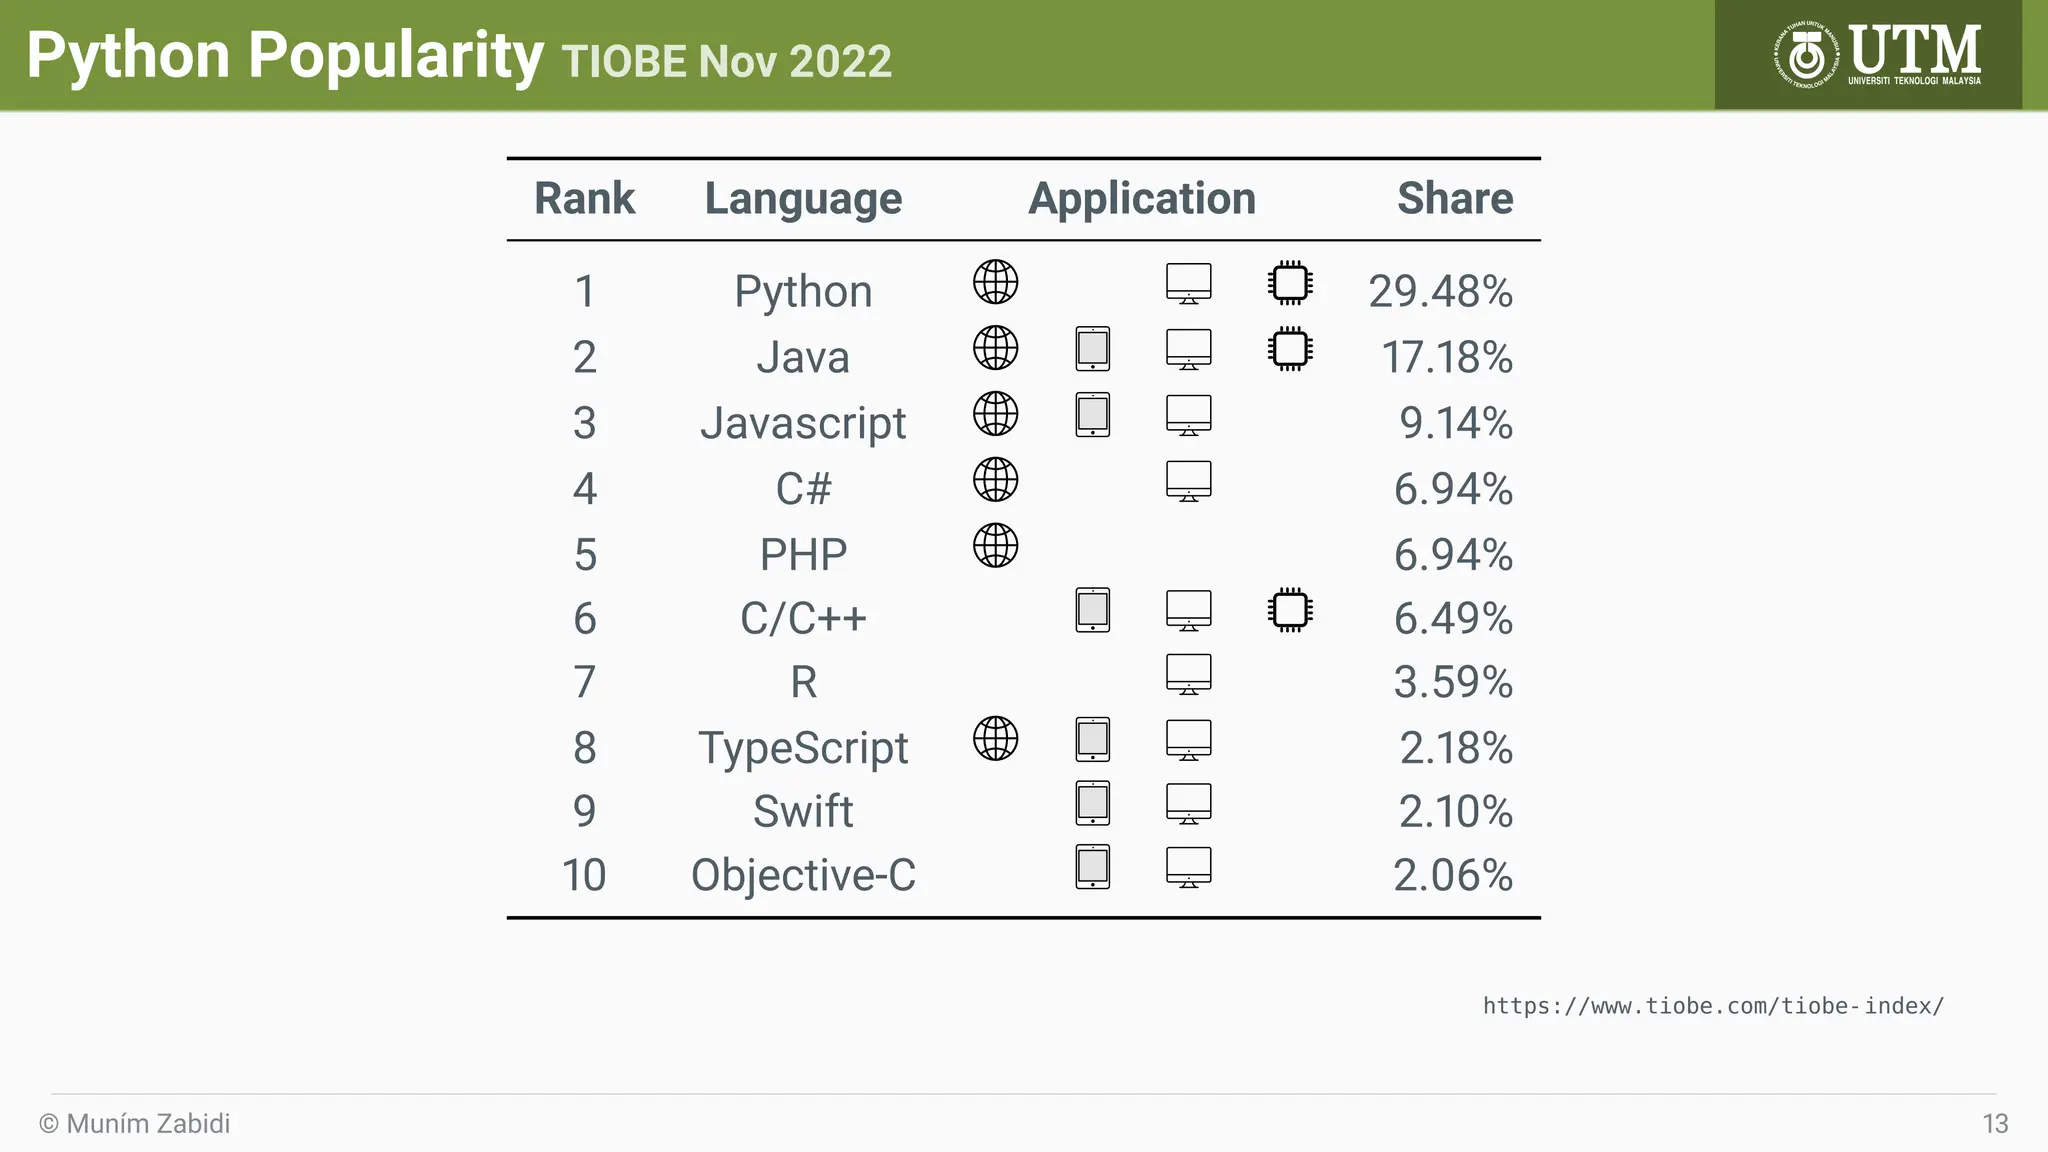The image size is (2048, 1152).
Task: Select the C# language name
Action: (x=804, y=489)
